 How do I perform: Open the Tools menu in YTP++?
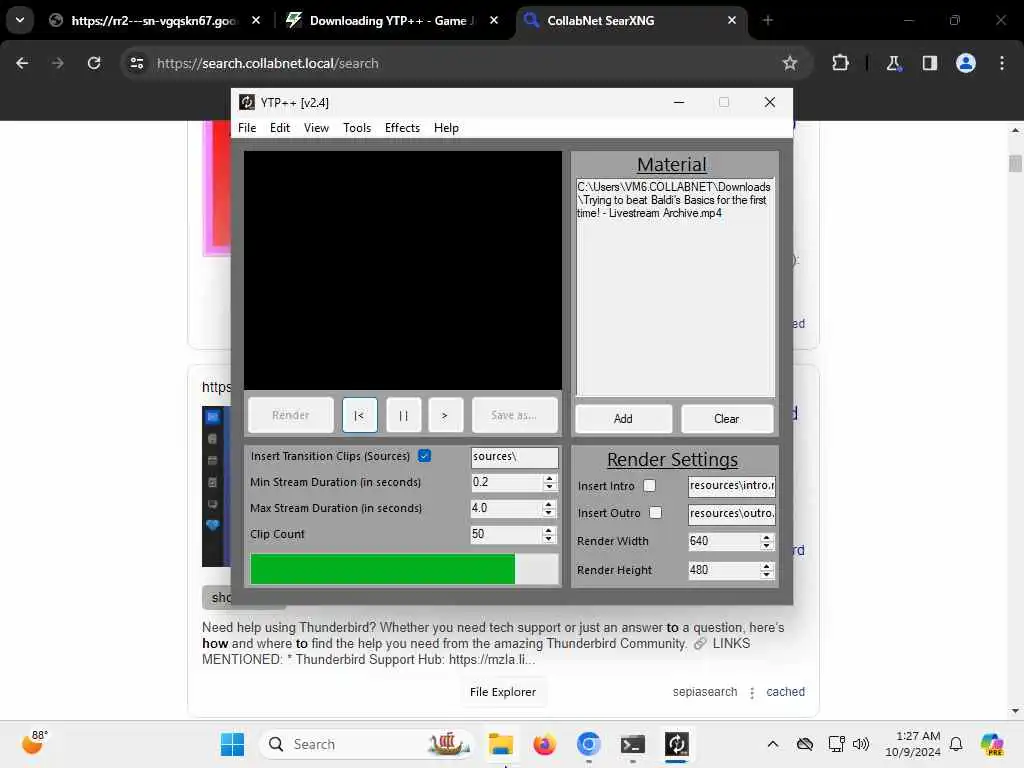click(357, 128)
